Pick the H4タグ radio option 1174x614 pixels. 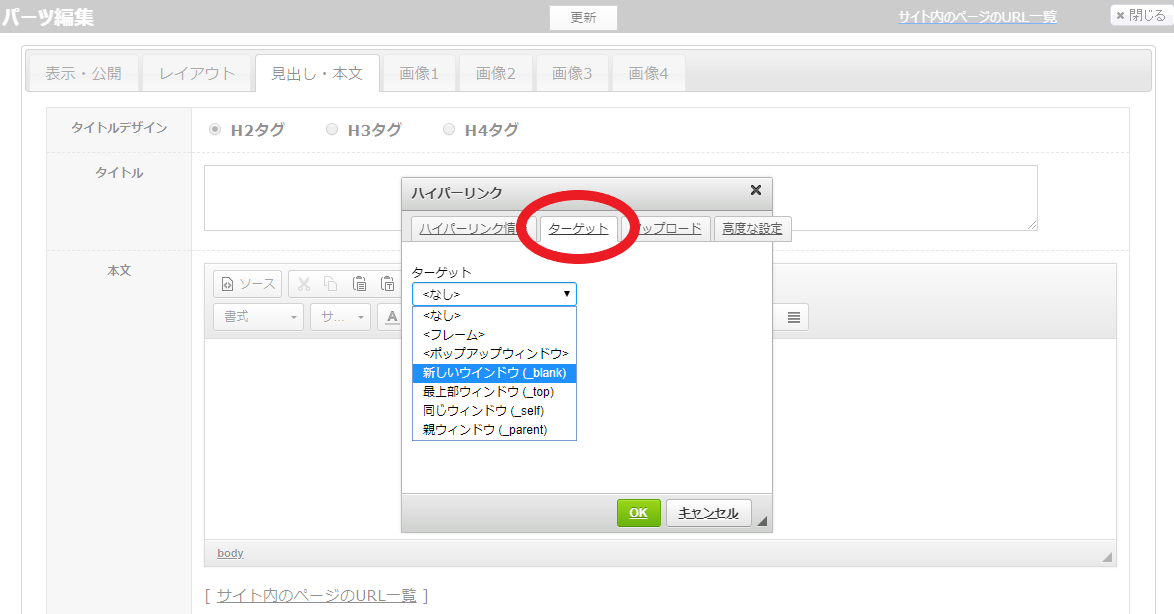(x=449, y=129)
